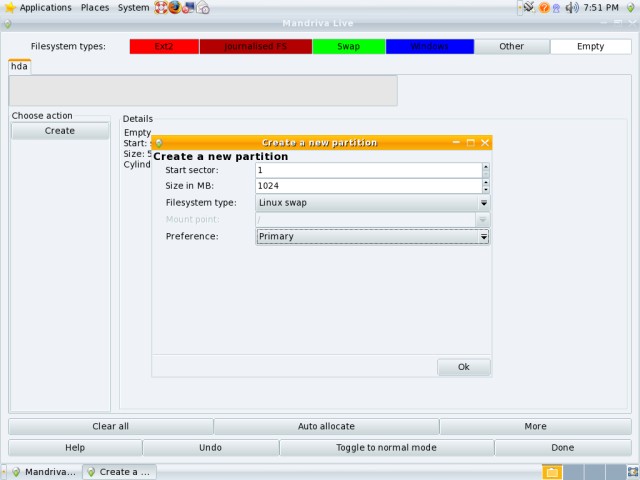Minimize the Create a new partition dialog
Image resolution: width=640 pixels, height=480 pixels.
(456, 143)
